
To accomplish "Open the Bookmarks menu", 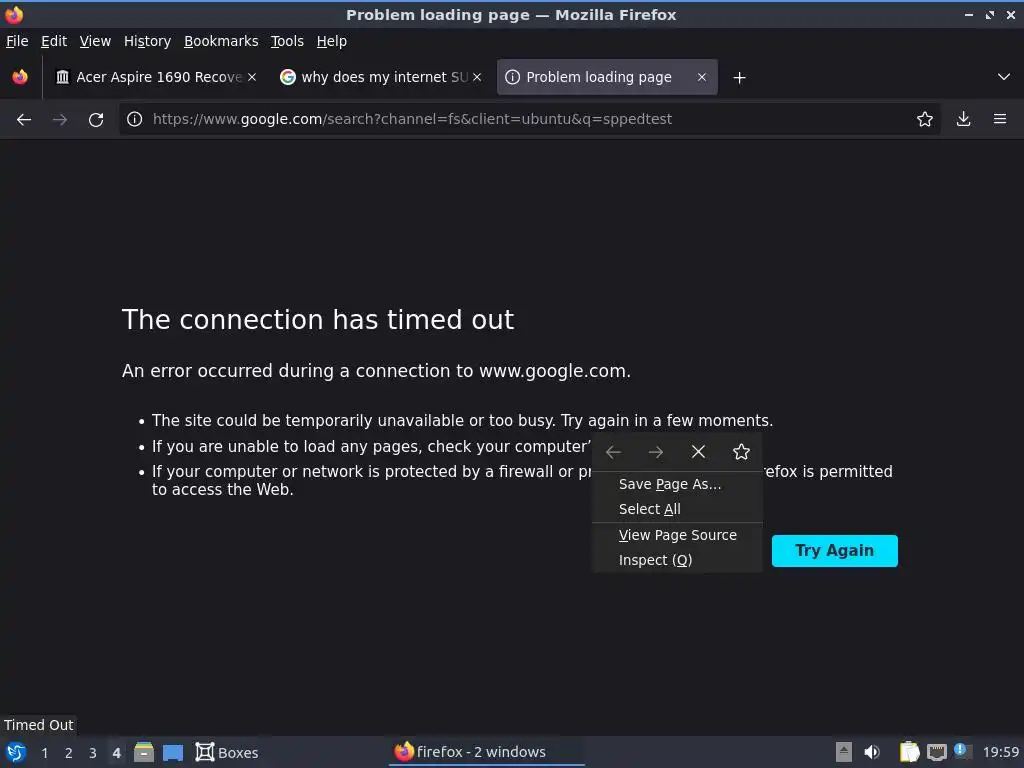I will [x=221, y=41].
